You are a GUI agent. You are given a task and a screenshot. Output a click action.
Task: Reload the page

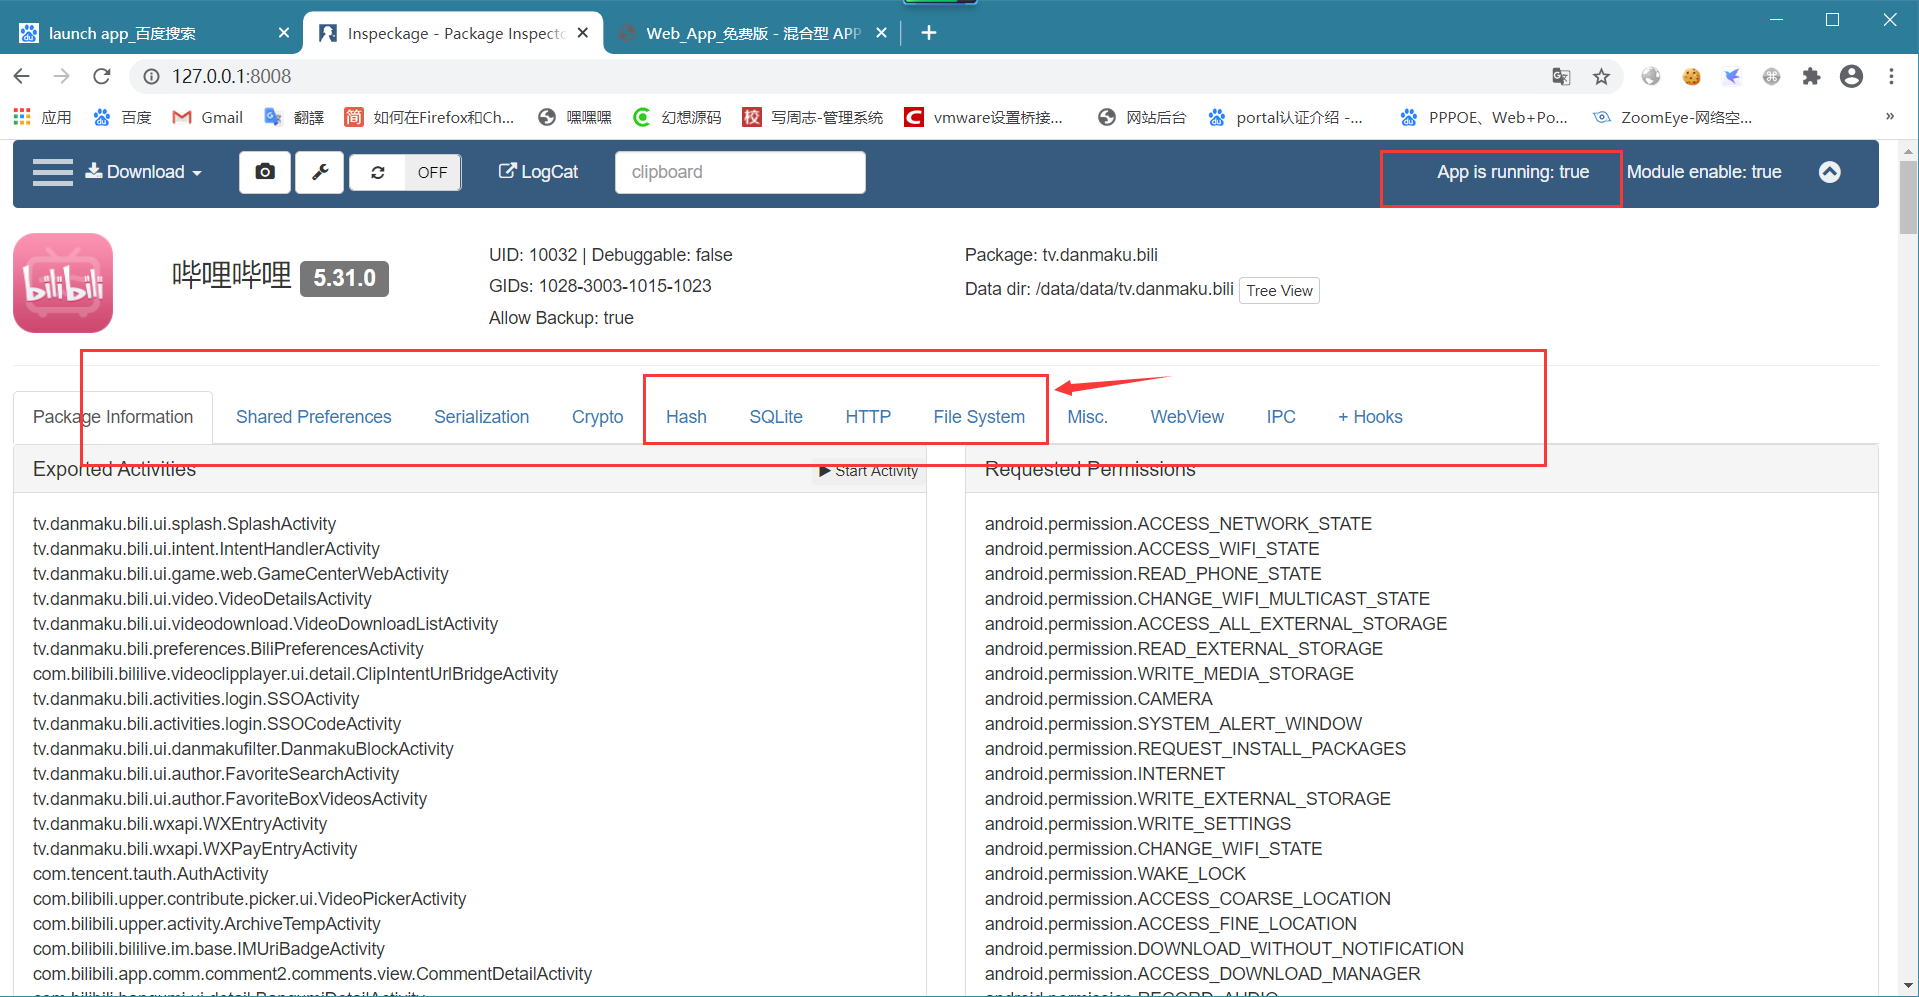tap(101, 76)
